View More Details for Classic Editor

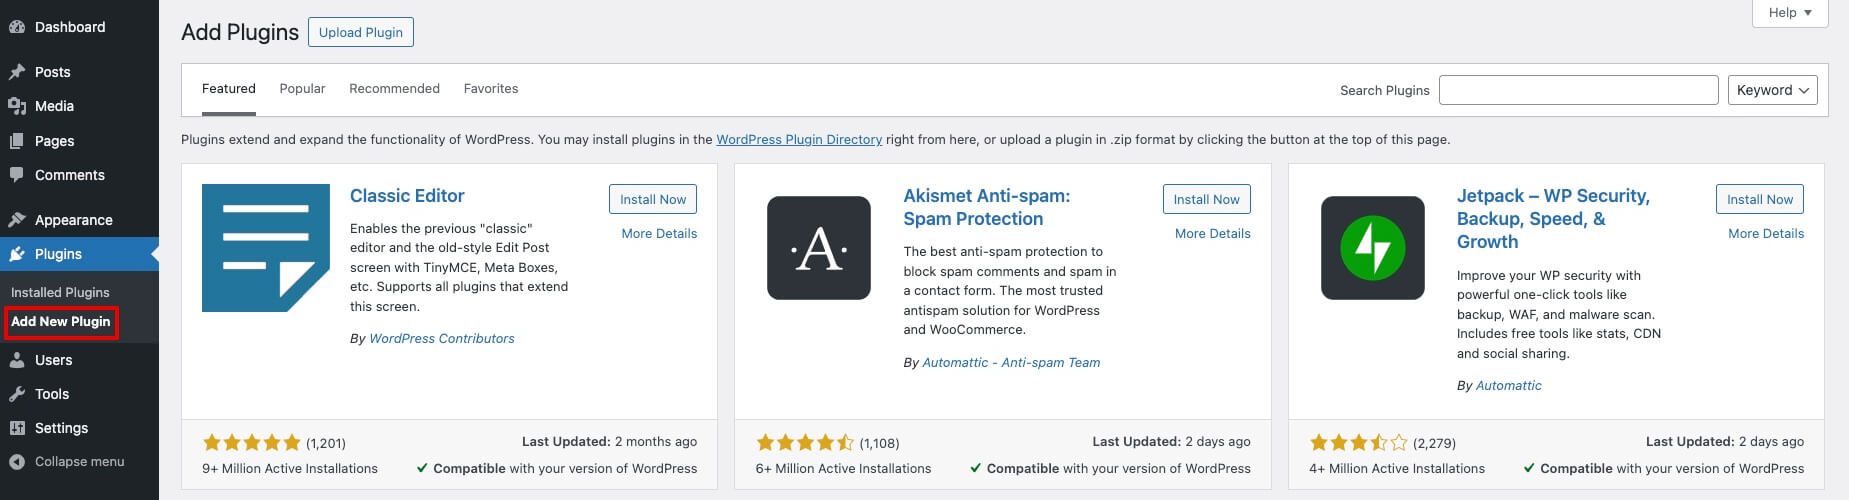(659, 234)
